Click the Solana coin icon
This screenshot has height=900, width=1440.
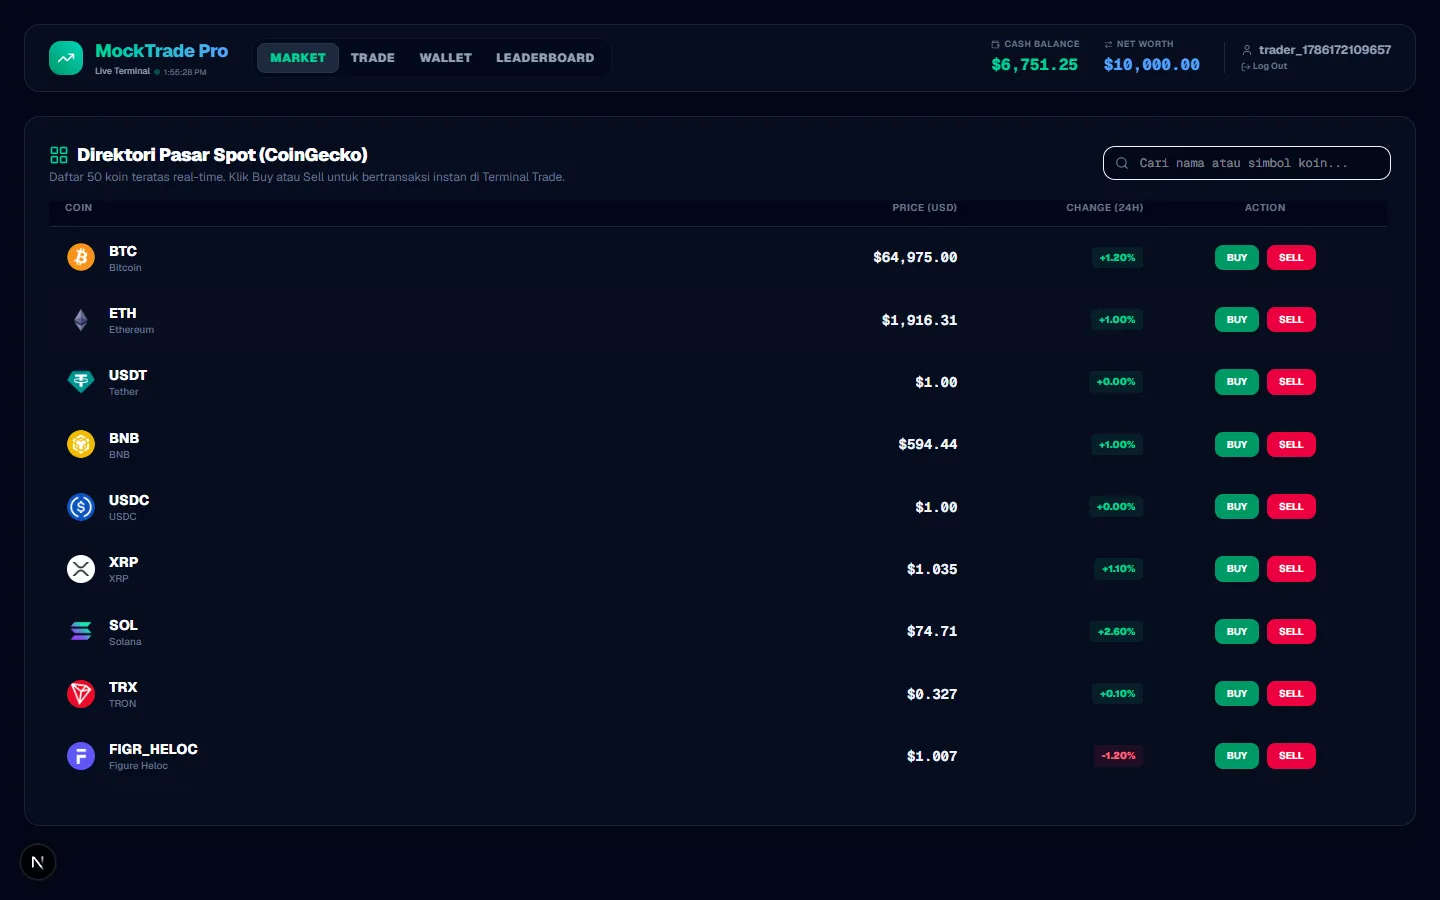click(x=81, y=631)
